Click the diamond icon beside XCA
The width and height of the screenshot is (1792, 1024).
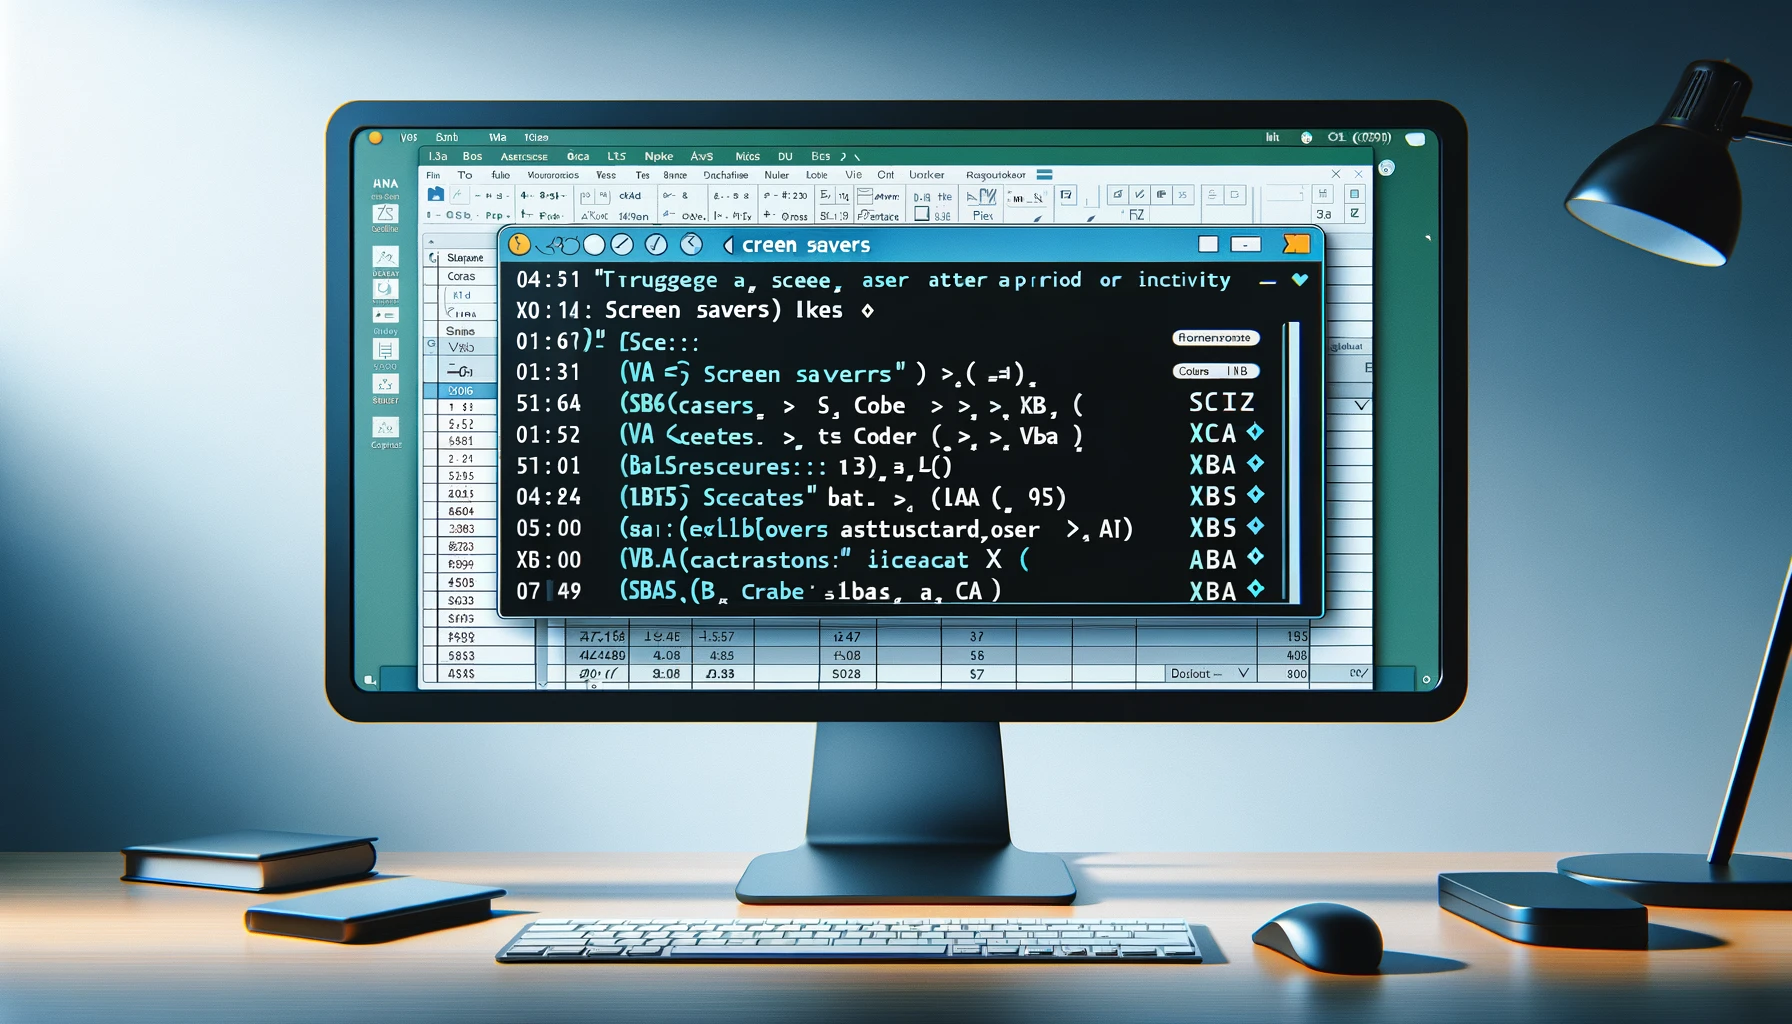click(x=1255, y=432)
